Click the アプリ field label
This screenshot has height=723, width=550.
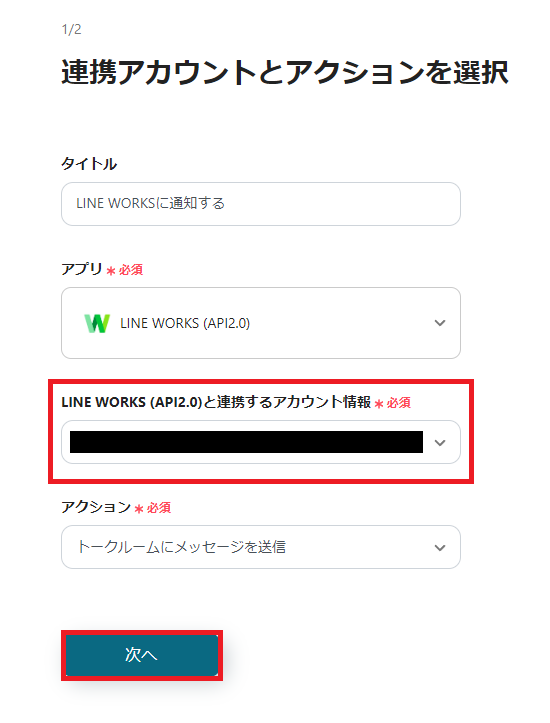[82, 269]
